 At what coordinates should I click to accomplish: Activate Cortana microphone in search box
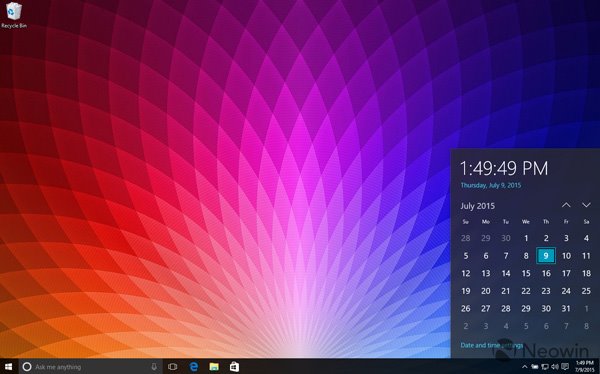154,367
